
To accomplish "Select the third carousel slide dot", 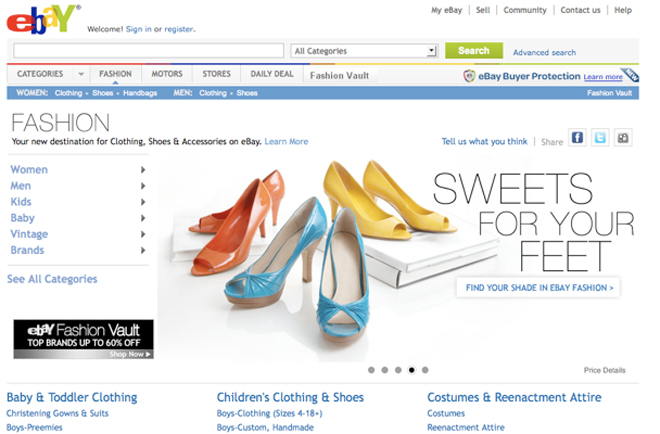I will point(398,370).
